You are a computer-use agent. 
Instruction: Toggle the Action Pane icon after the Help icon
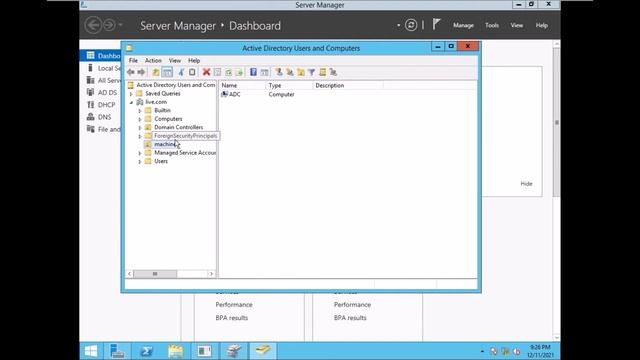[264, 72]
